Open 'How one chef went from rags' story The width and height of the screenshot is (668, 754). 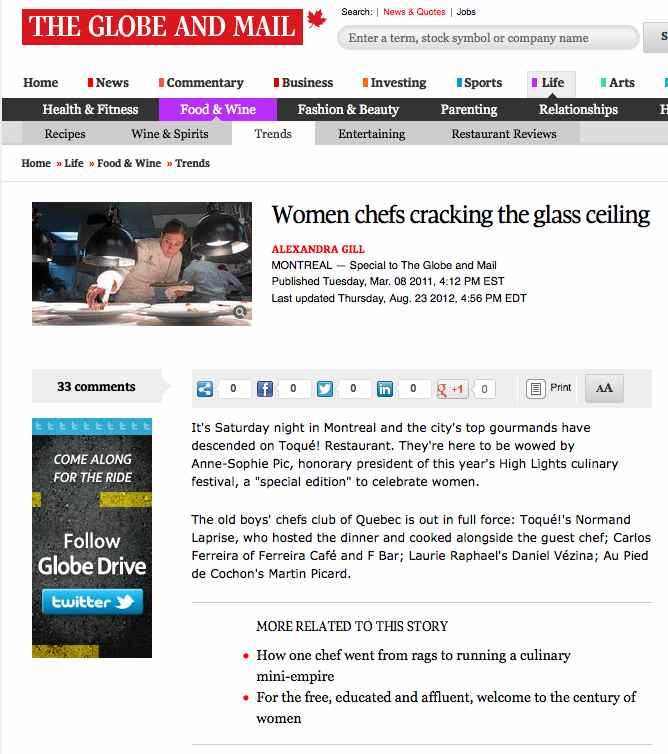pyautogui.click(x=413, y=666)
